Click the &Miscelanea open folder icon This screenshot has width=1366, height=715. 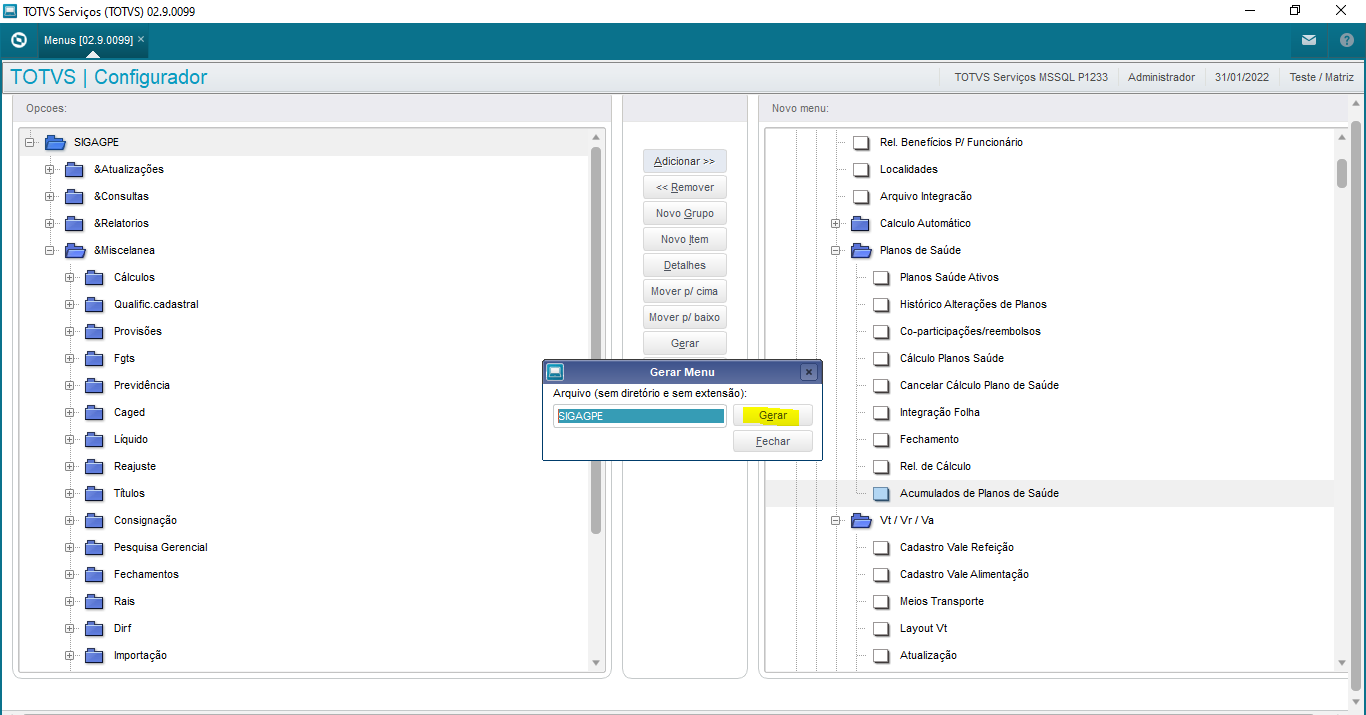pyautogui.click(x=75, y=250)
